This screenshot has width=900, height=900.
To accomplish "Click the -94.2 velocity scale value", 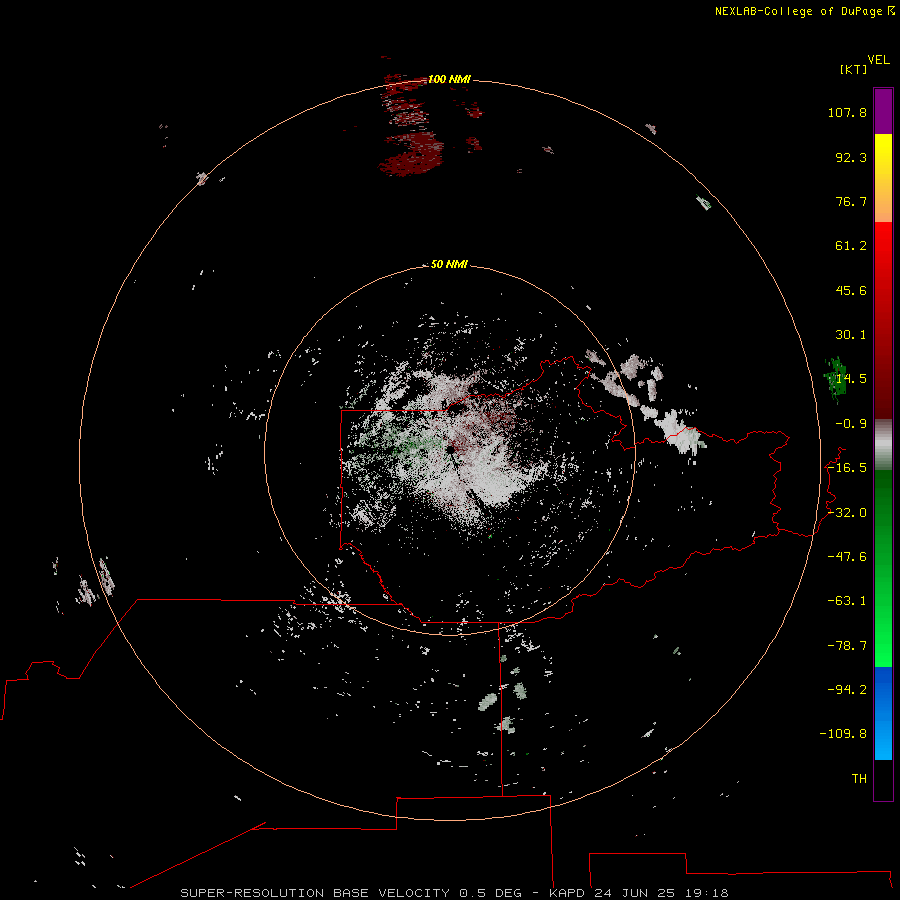I will click(x=847, y=689).
